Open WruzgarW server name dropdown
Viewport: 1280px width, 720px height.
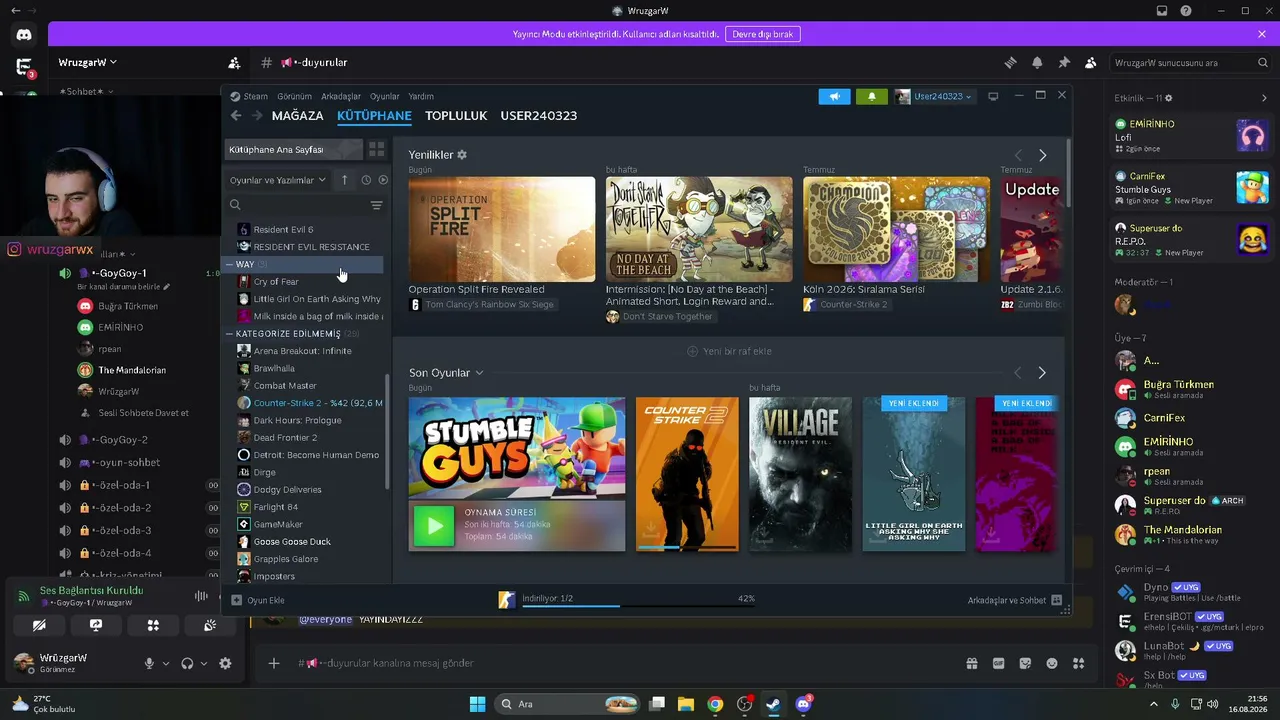[x=88, y=62]
